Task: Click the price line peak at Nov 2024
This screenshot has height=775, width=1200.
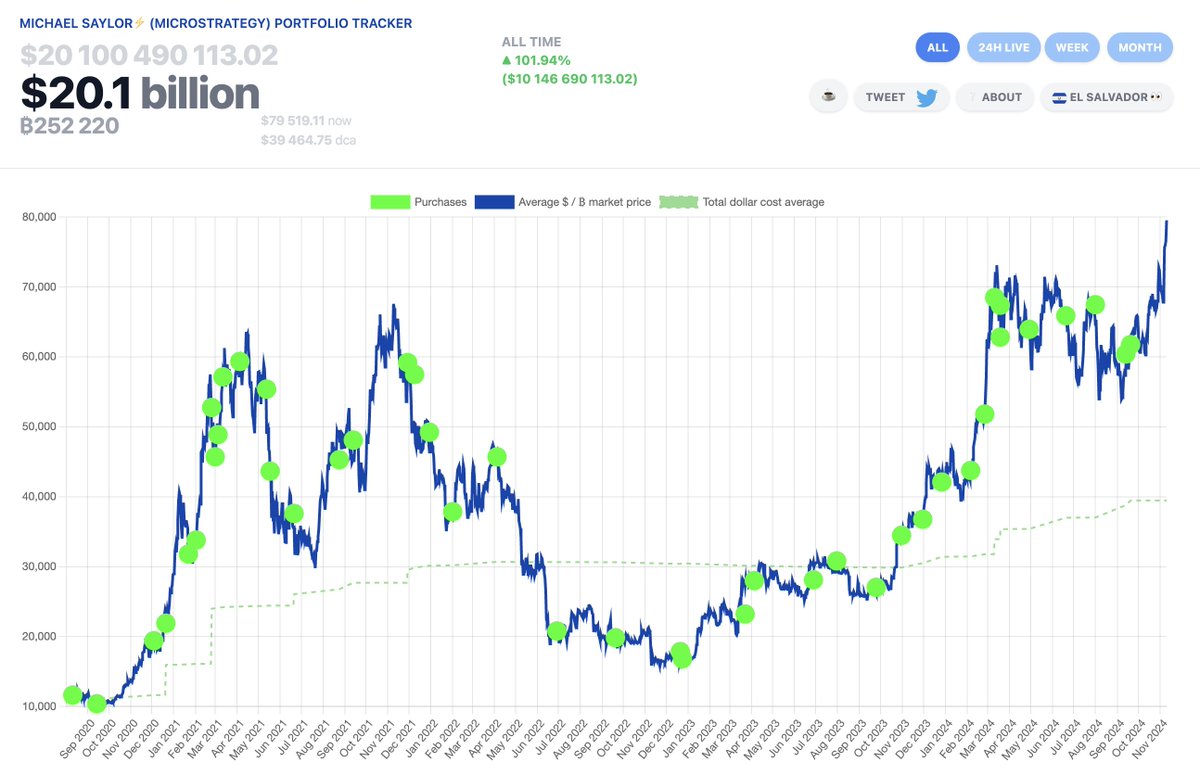Action: [x=1166, y=222]
